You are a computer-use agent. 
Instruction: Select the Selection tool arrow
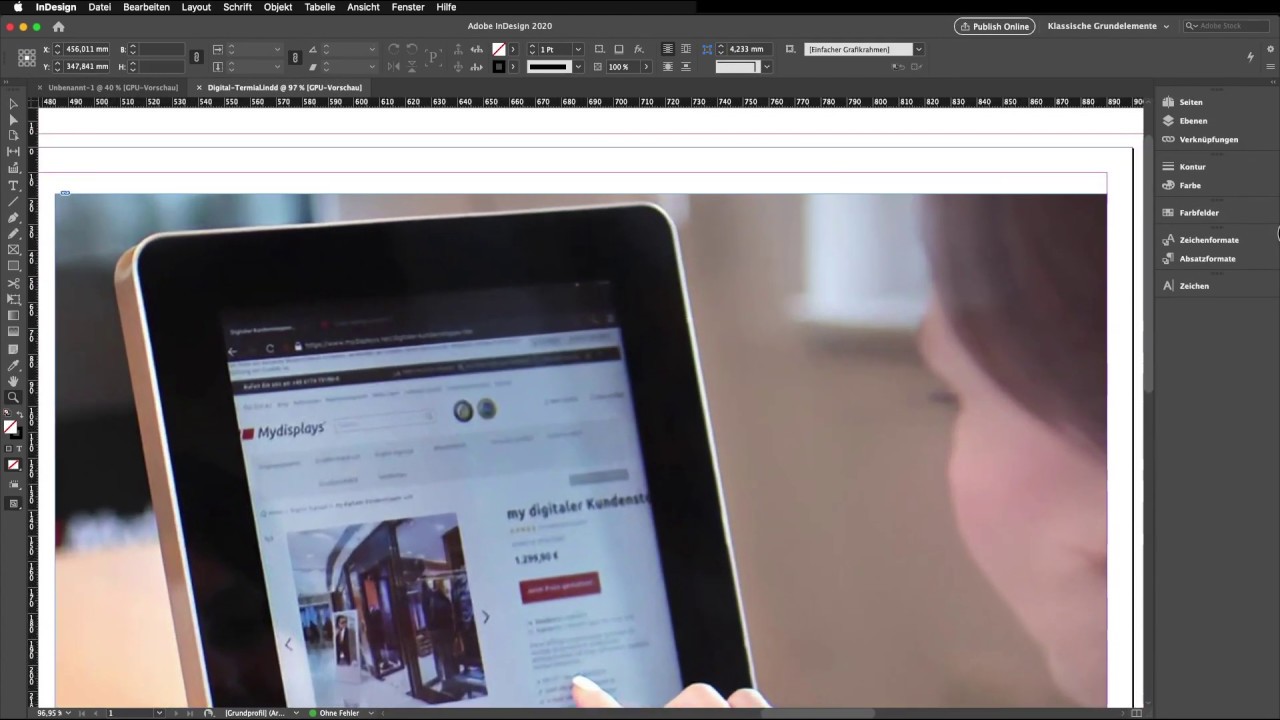coord(13,104)
